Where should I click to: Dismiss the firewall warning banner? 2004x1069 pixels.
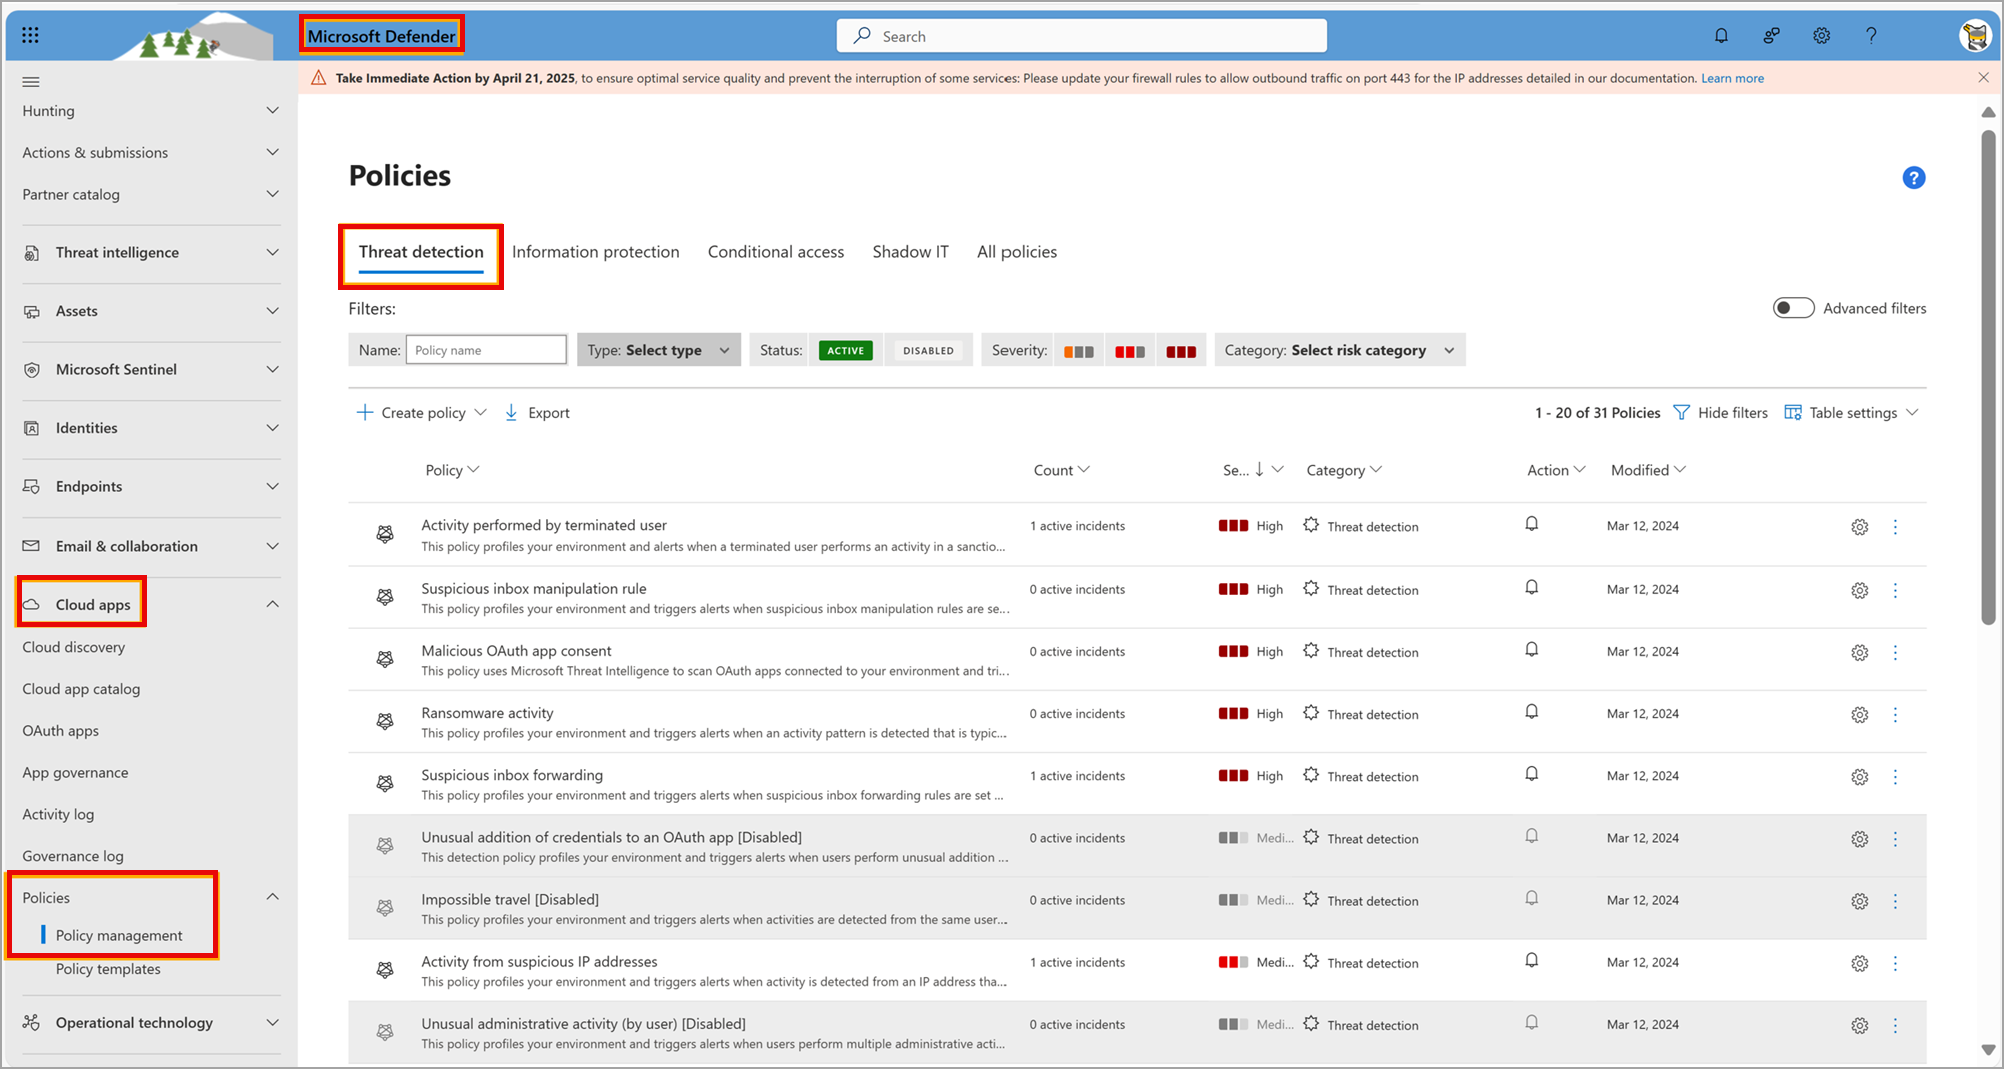tap(1983, 78)
